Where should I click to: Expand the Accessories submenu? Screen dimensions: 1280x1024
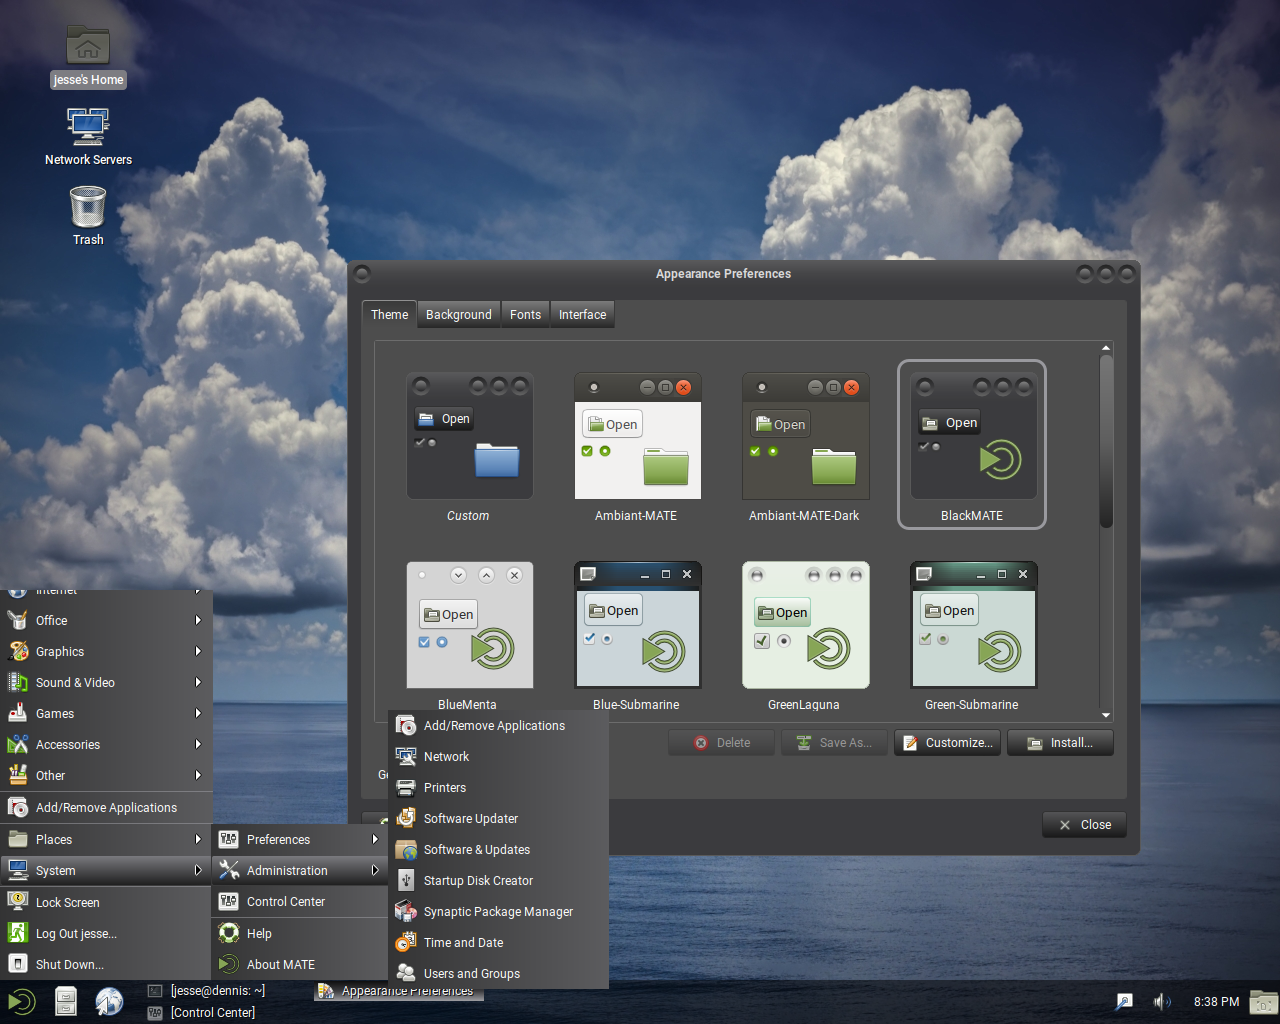coord(105,744)
